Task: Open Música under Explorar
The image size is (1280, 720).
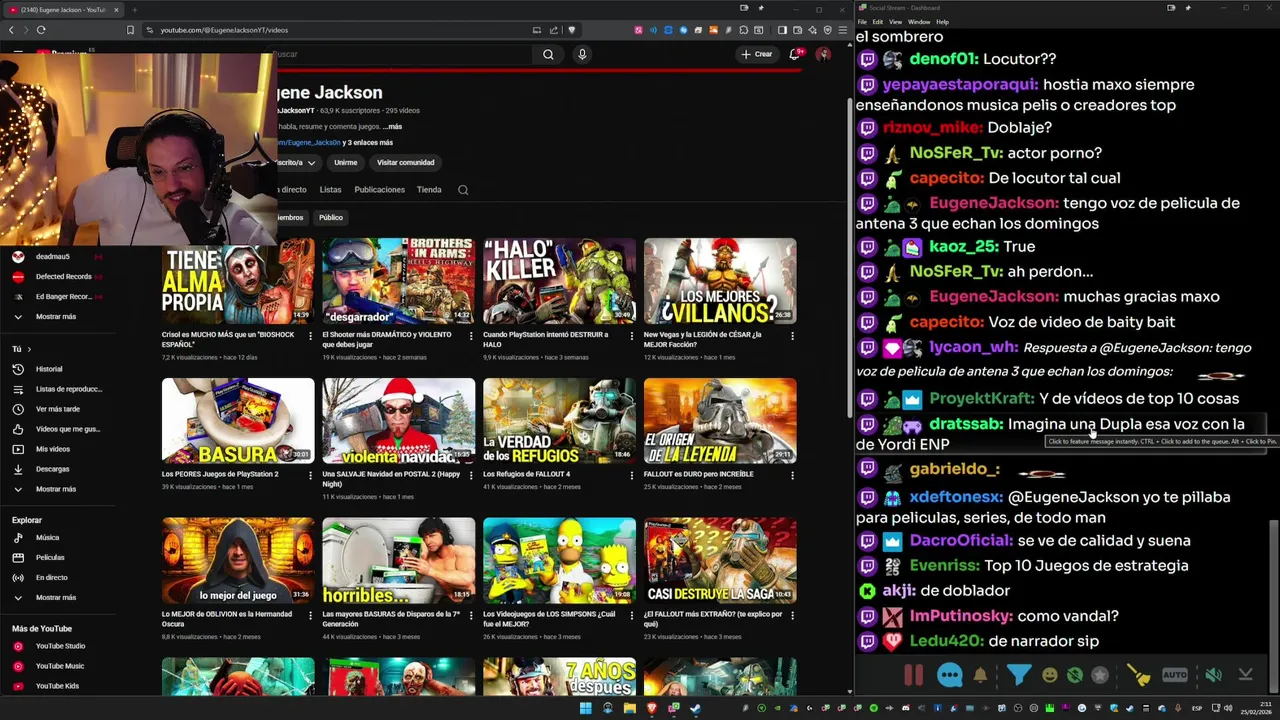Action: coord(47,537)
